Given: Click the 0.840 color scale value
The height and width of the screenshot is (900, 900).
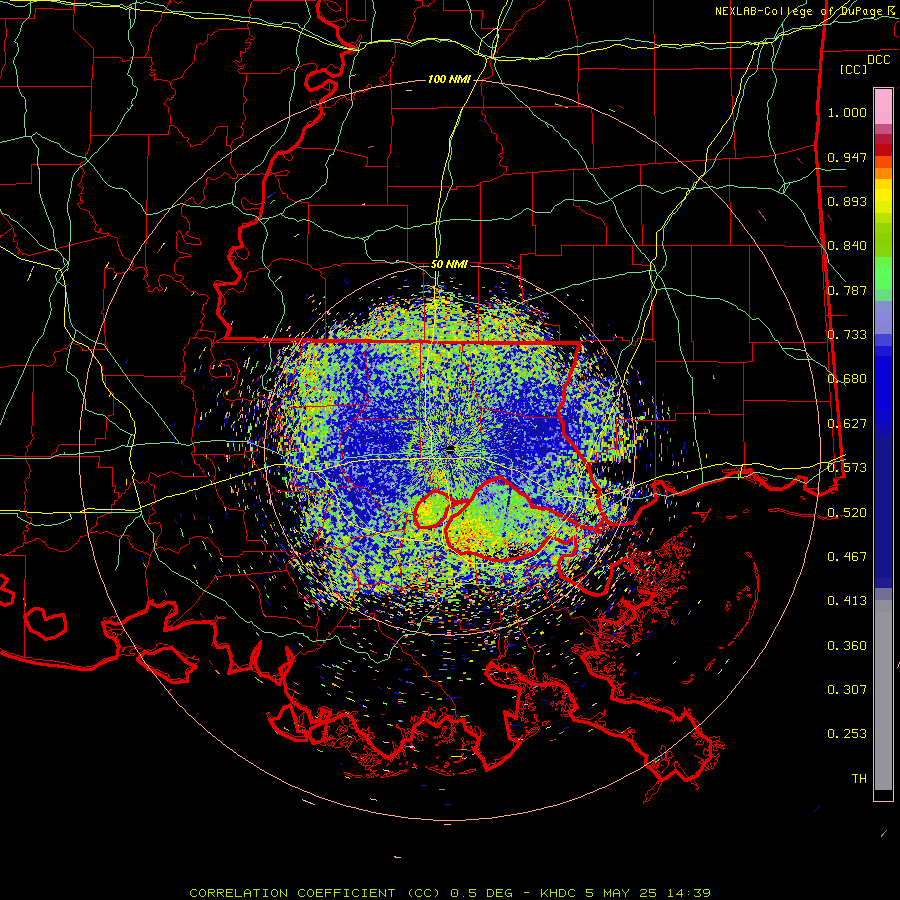Looking at the screenshot, I should click(x=847, y=246).
